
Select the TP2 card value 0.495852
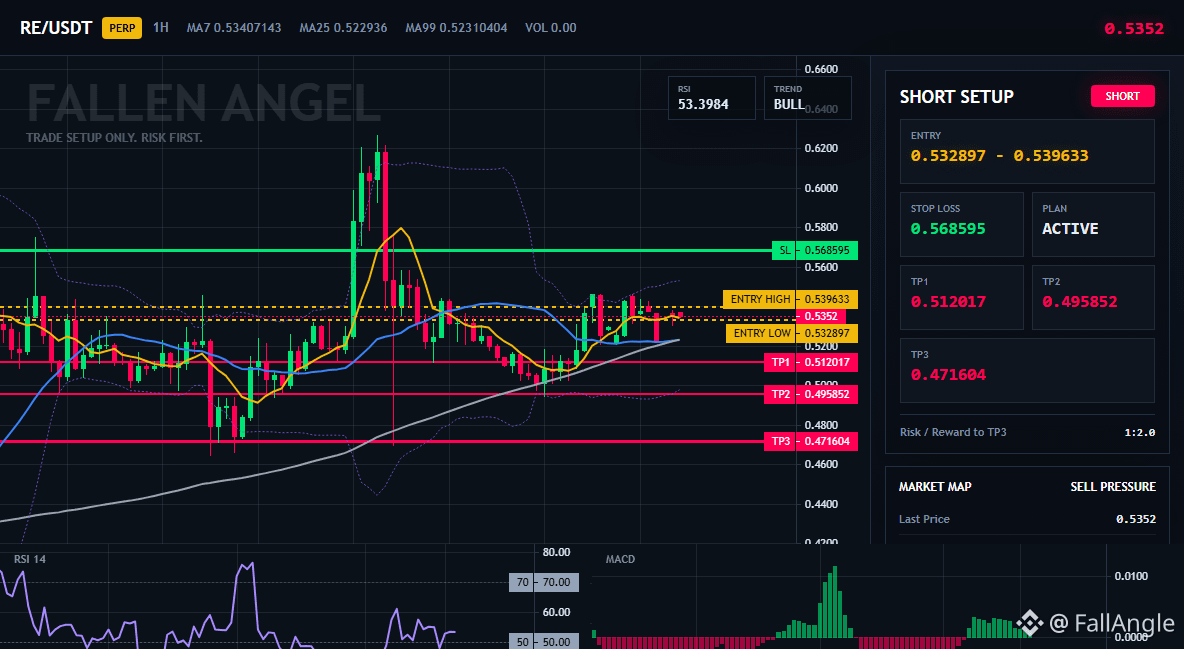point(1080,301)
